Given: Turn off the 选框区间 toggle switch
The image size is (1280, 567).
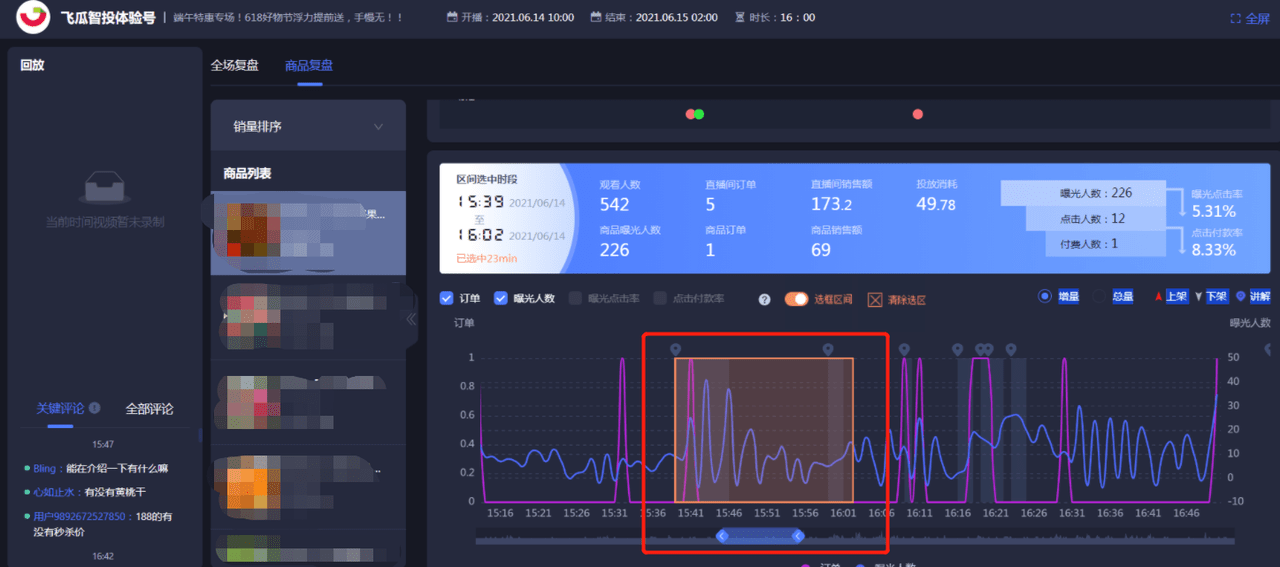Looking at the screenshot, I should pyautogui.click(x=796, y=299).
